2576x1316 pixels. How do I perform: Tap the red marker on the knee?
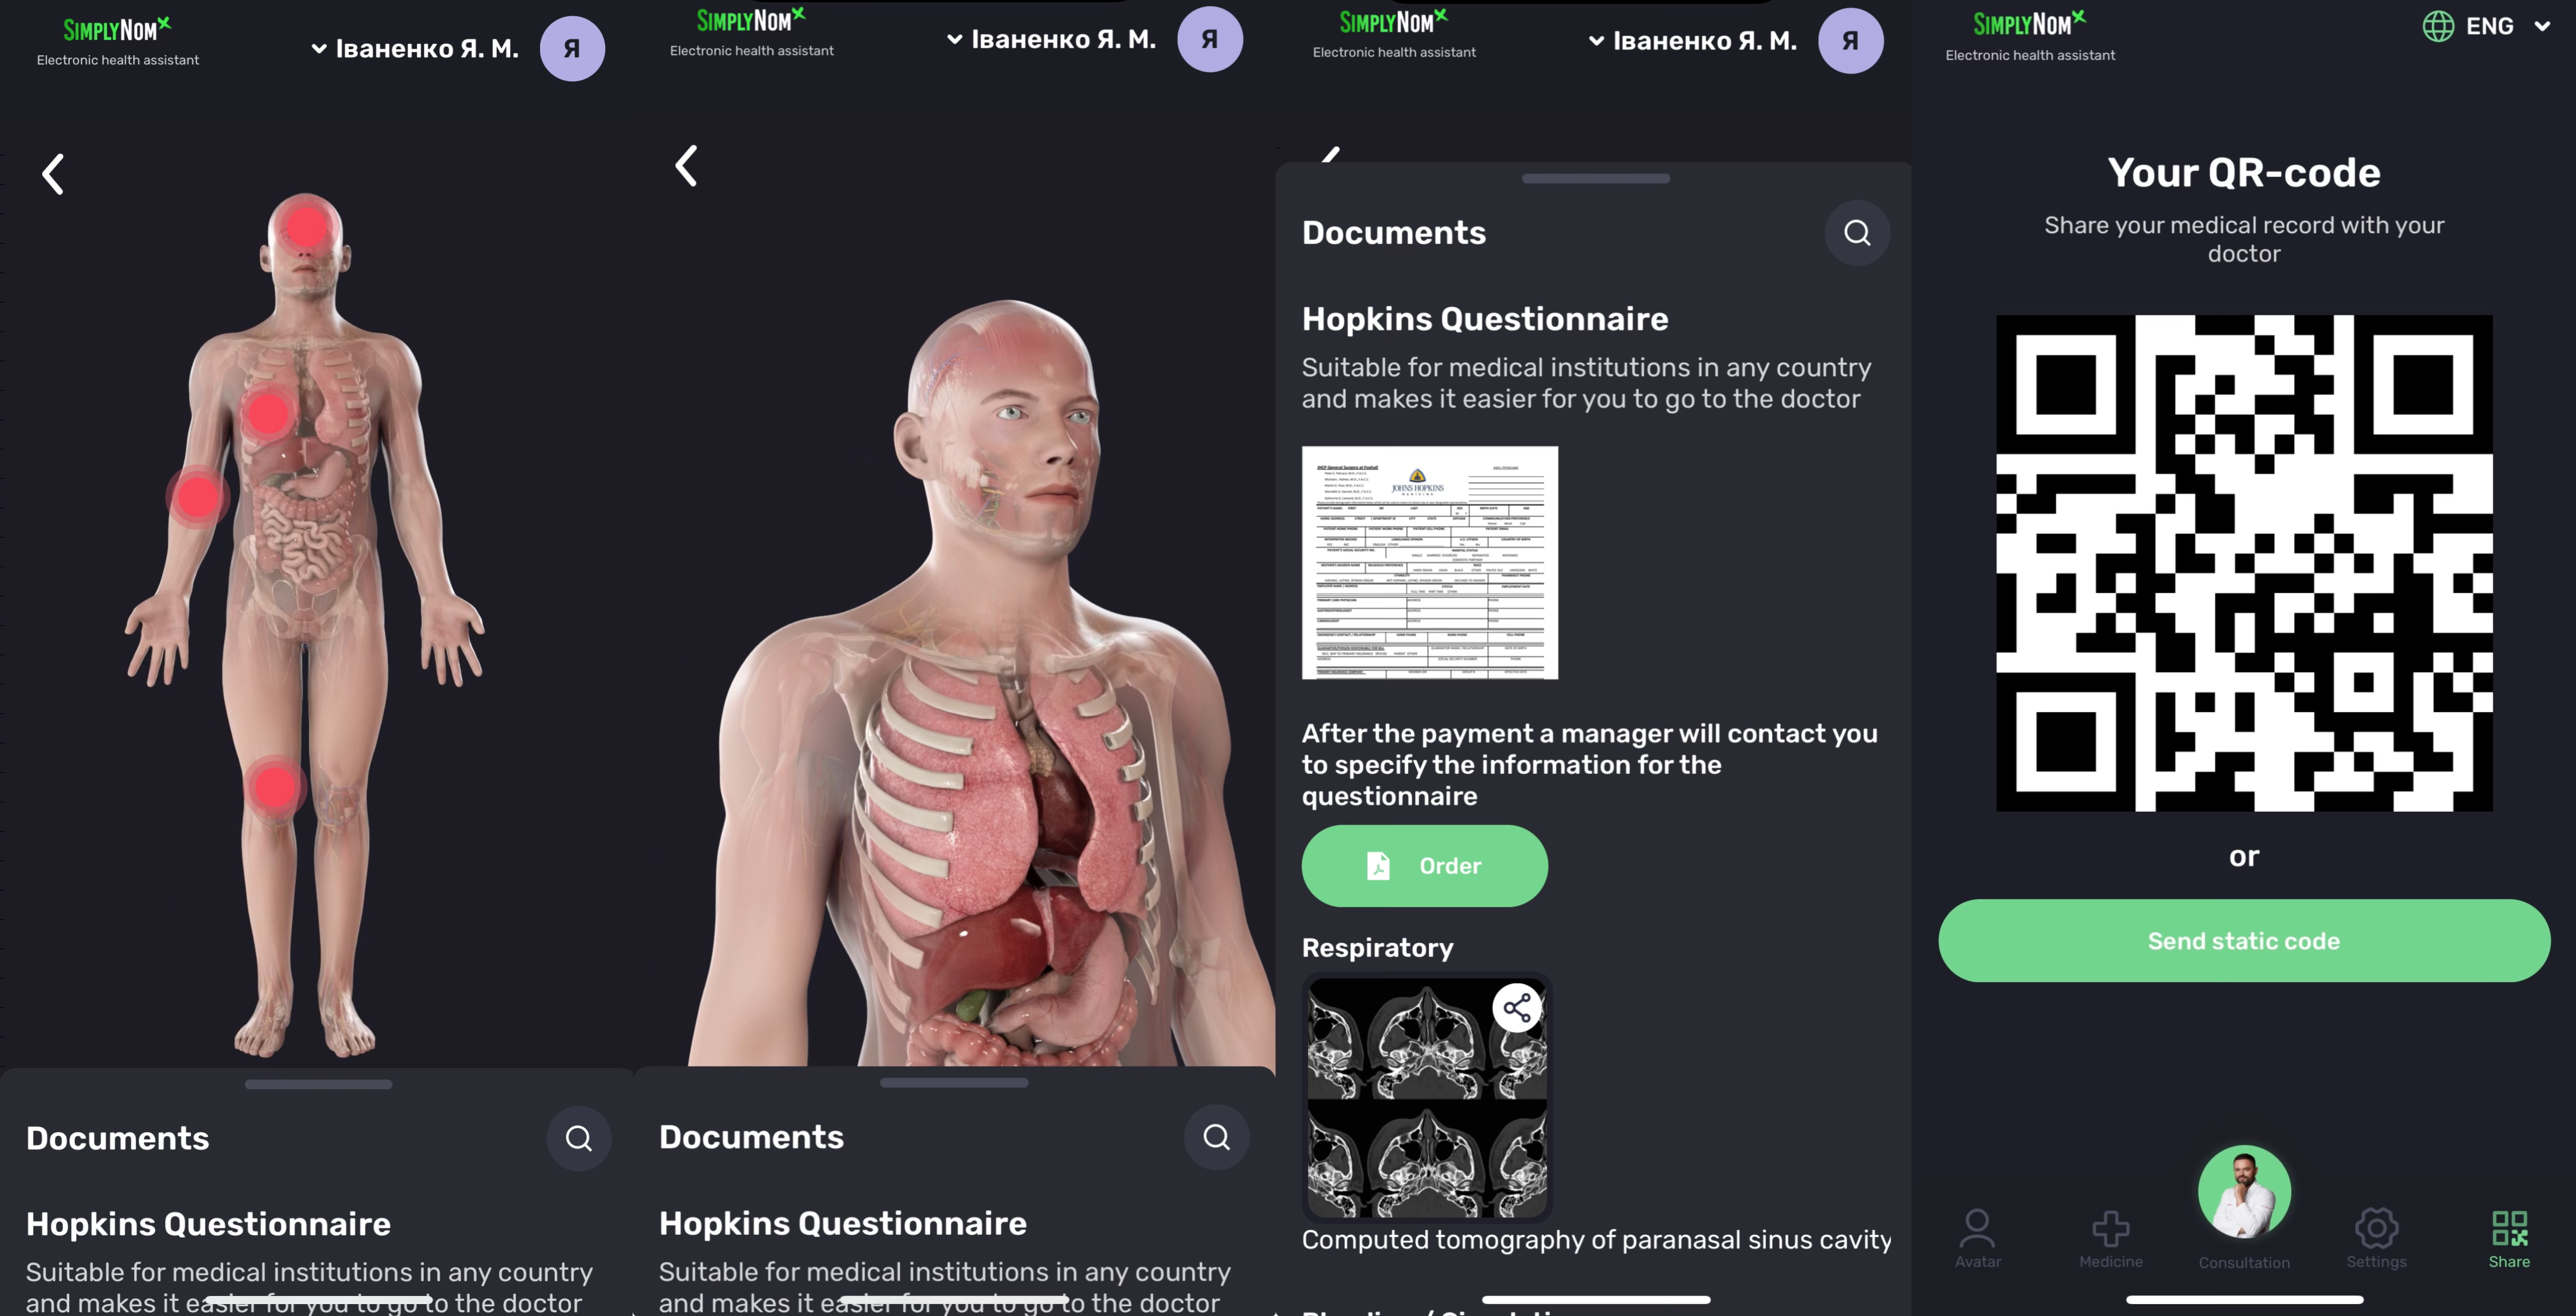(274, 787)
